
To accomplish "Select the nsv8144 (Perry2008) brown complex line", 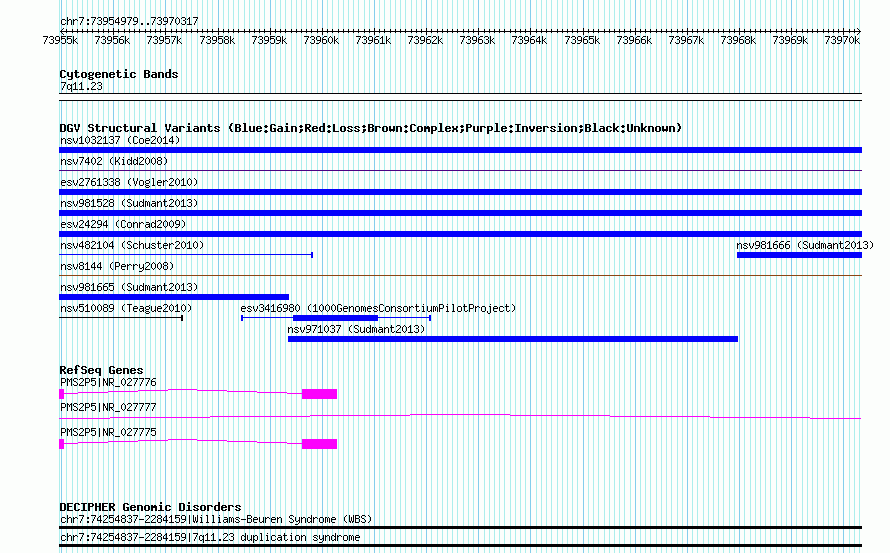I will pos(460,276).
